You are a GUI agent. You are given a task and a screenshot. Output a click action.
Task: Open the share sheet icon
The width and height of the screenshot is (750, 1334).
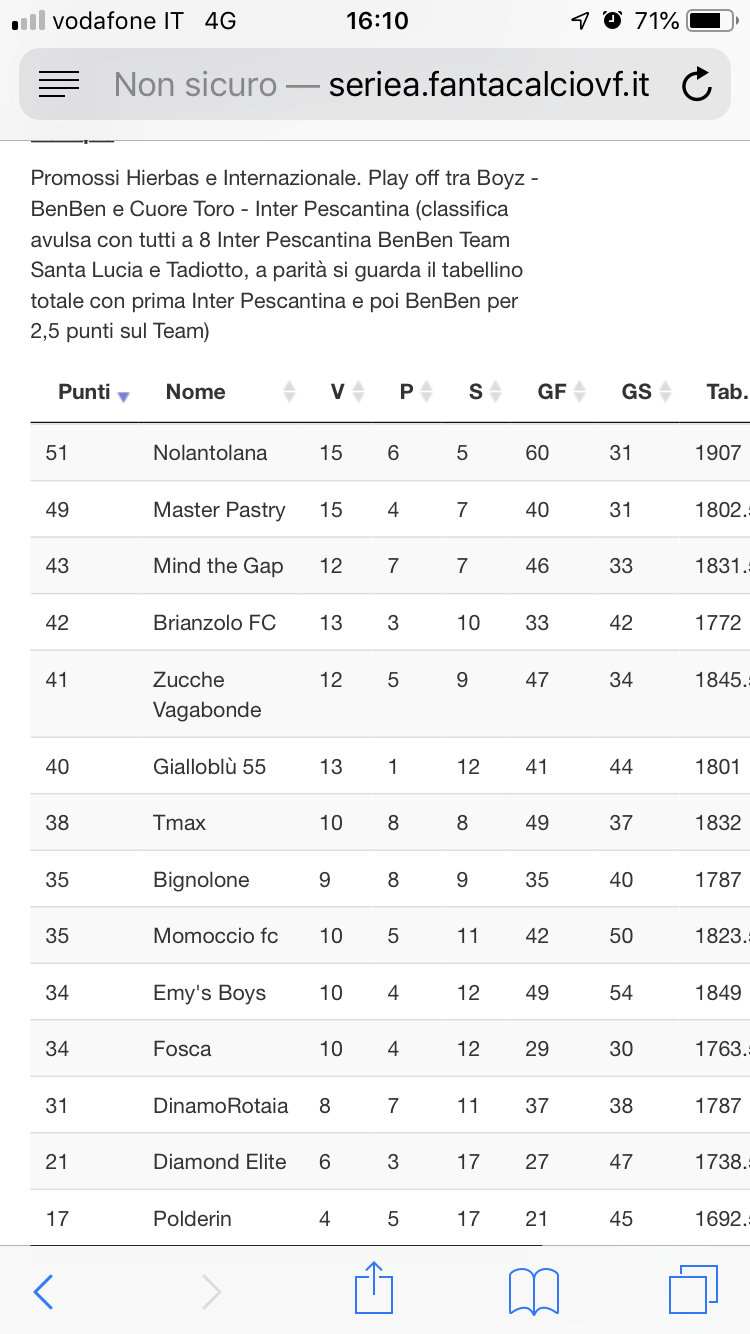click(x=375, y=1288)
